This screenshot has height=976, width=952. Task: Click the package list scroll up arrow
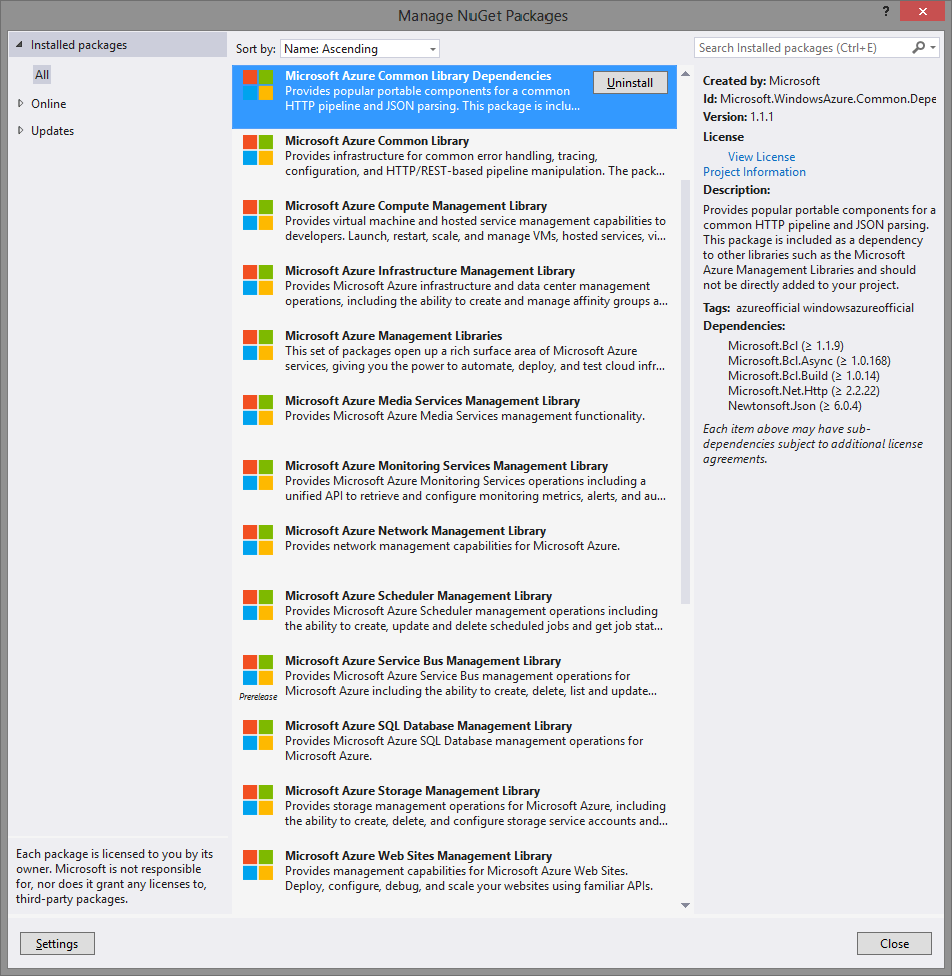click(686, 74)
